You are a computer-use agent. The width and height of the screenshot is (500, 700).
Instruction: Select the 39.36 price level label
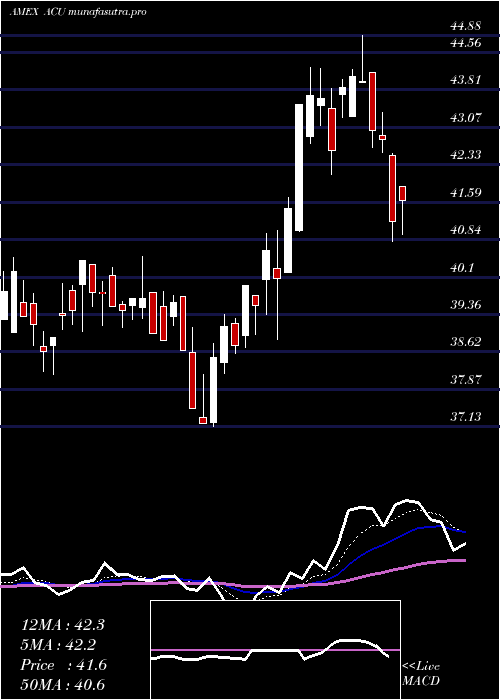point(466,305)
